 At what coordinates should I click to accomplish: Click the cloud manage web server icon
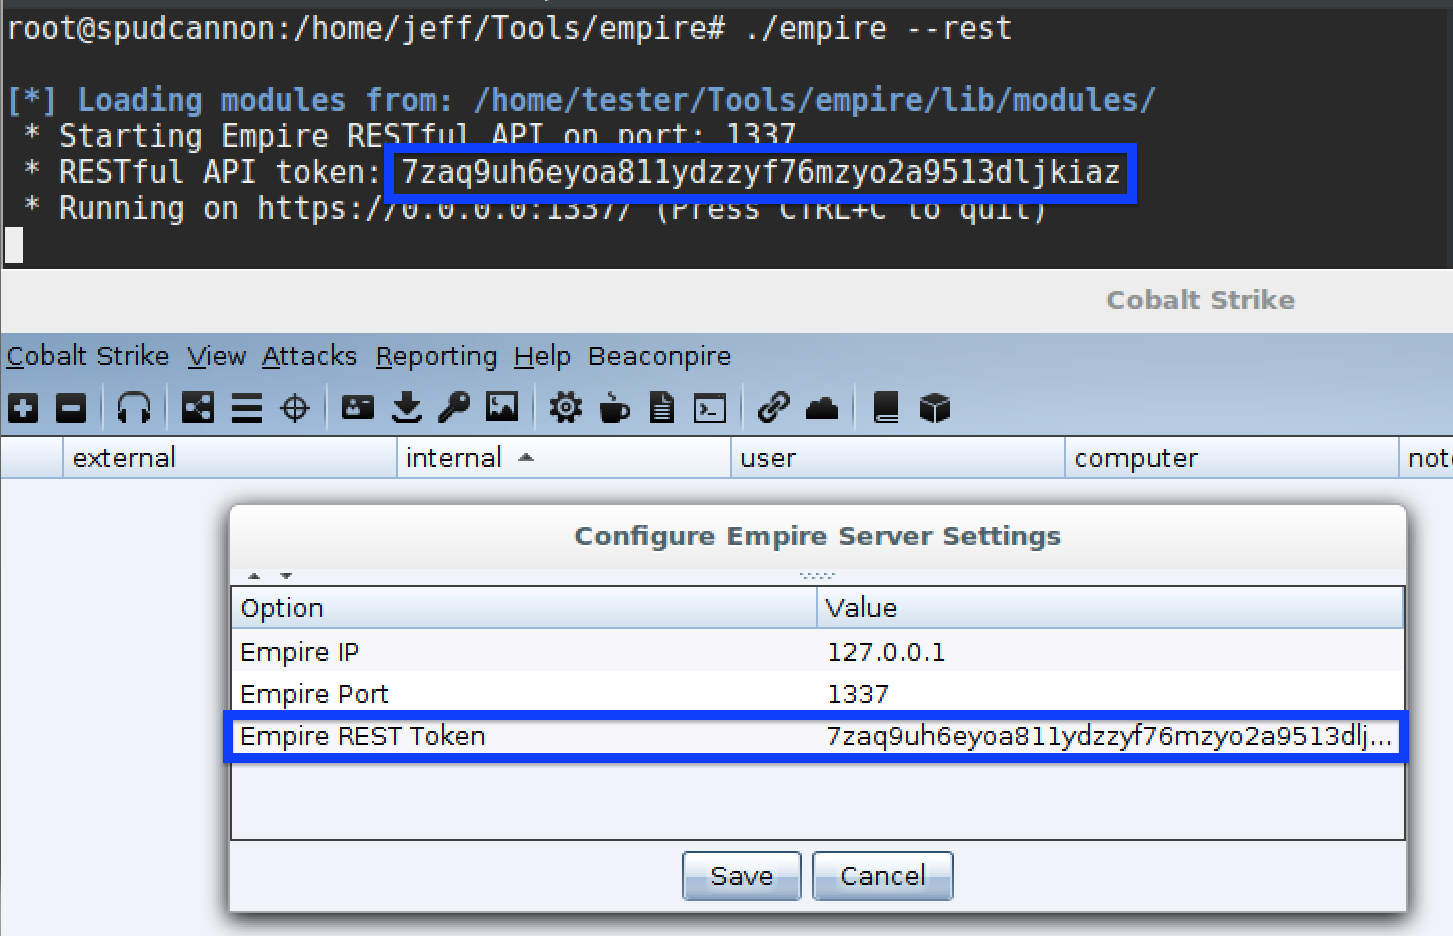(822, 408)
